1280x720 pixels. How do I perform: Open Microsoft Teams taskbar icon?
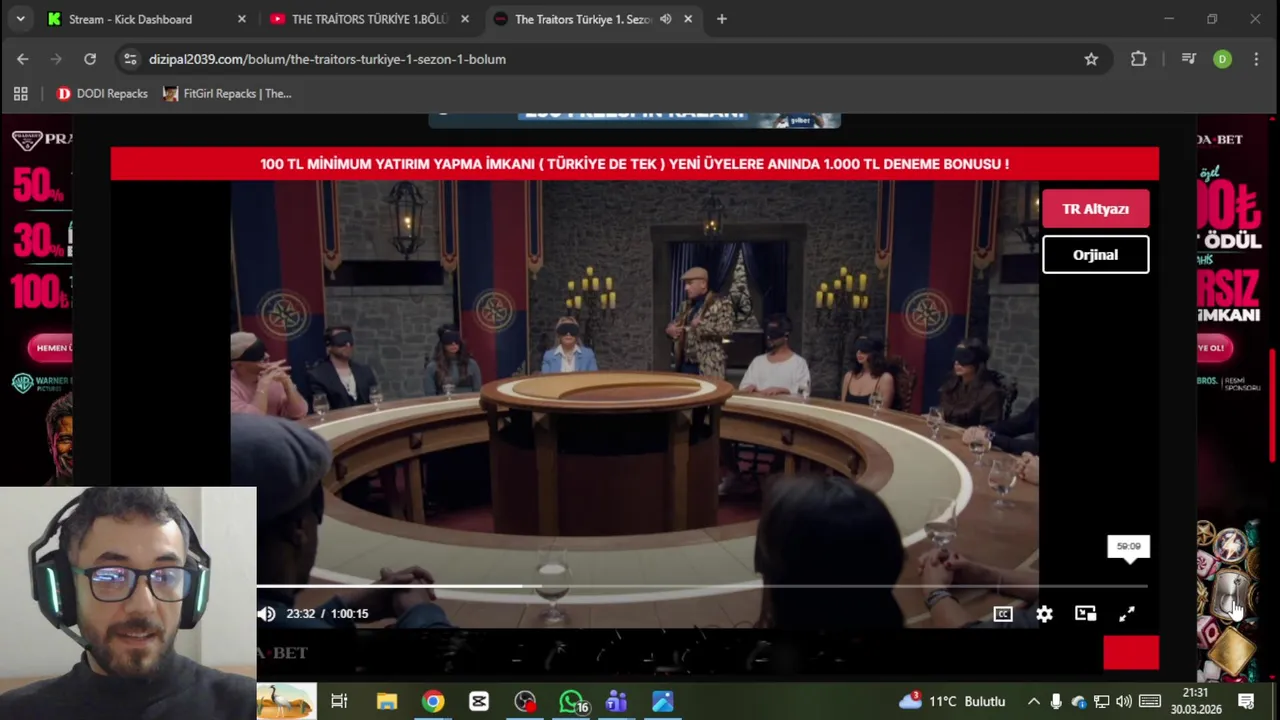point(616,702)
